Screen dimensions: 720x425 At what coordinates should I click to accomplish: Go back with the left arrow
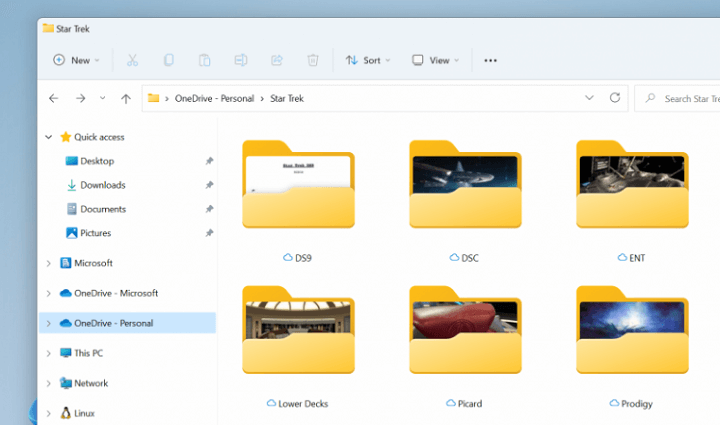pos(54,98)
